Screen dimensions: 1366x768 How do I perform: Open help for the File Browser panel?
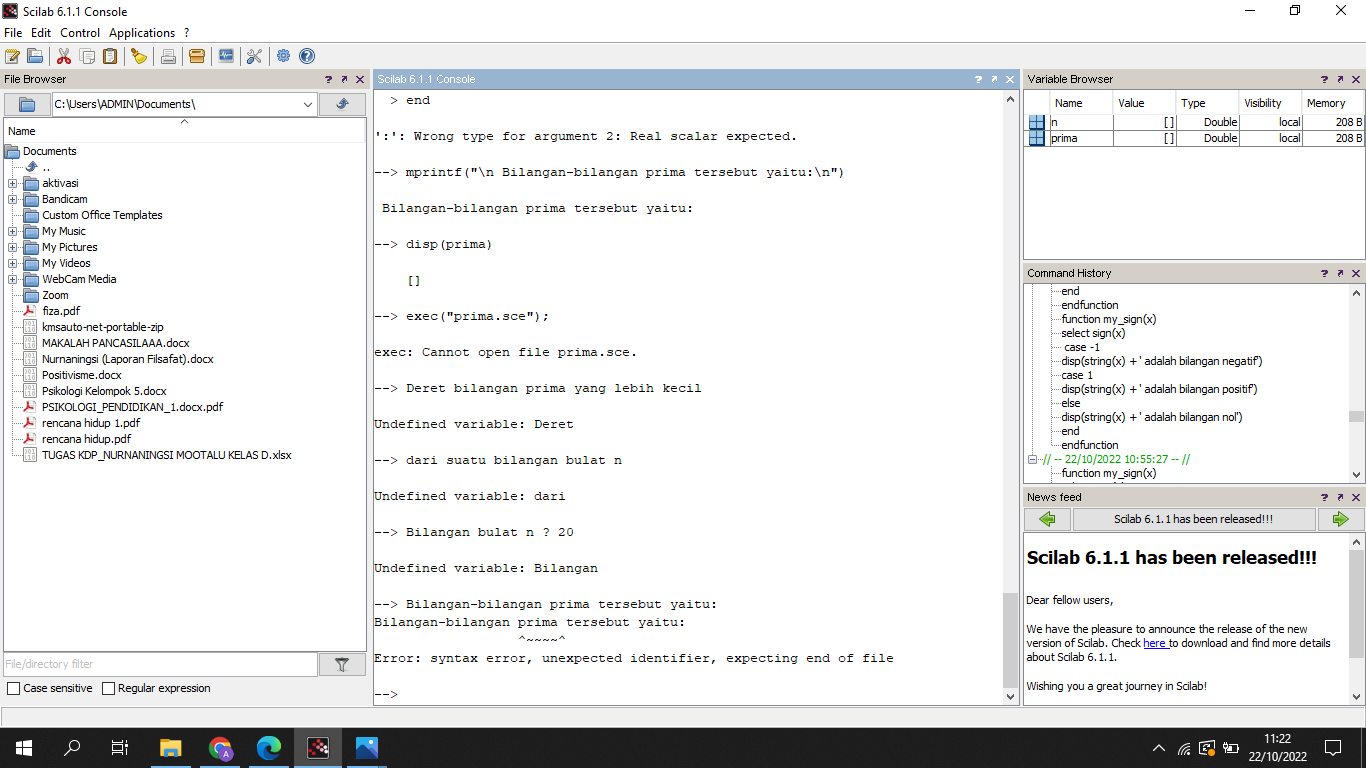(x=328, y=79)
